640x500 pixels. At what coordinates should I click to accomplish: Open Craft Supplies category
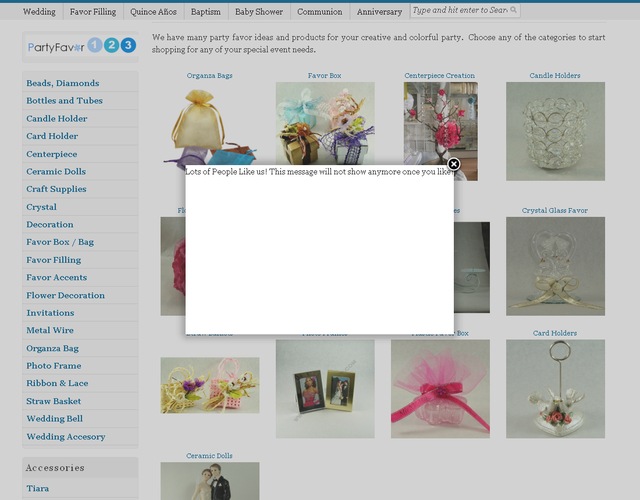click(56, 189)
